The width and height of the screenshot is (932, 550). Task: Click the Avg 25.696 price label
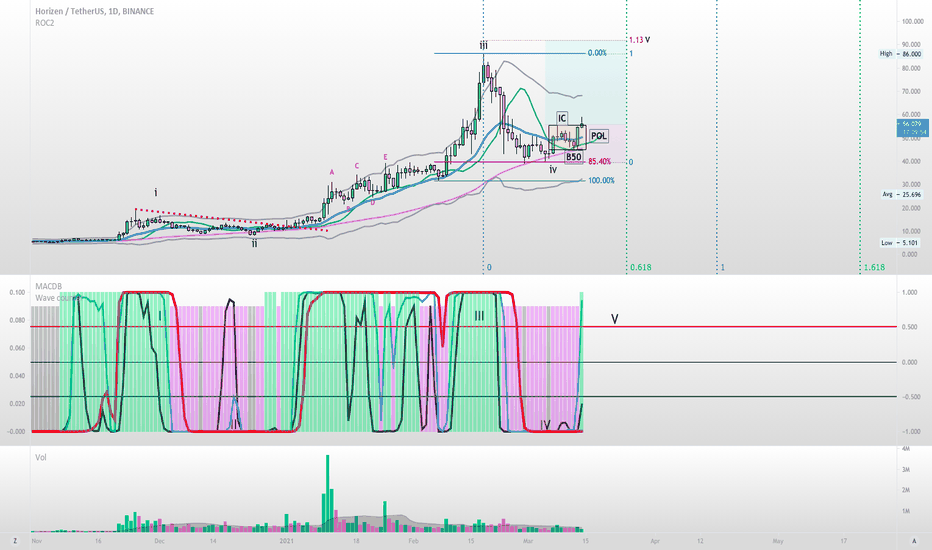point(901,194)
